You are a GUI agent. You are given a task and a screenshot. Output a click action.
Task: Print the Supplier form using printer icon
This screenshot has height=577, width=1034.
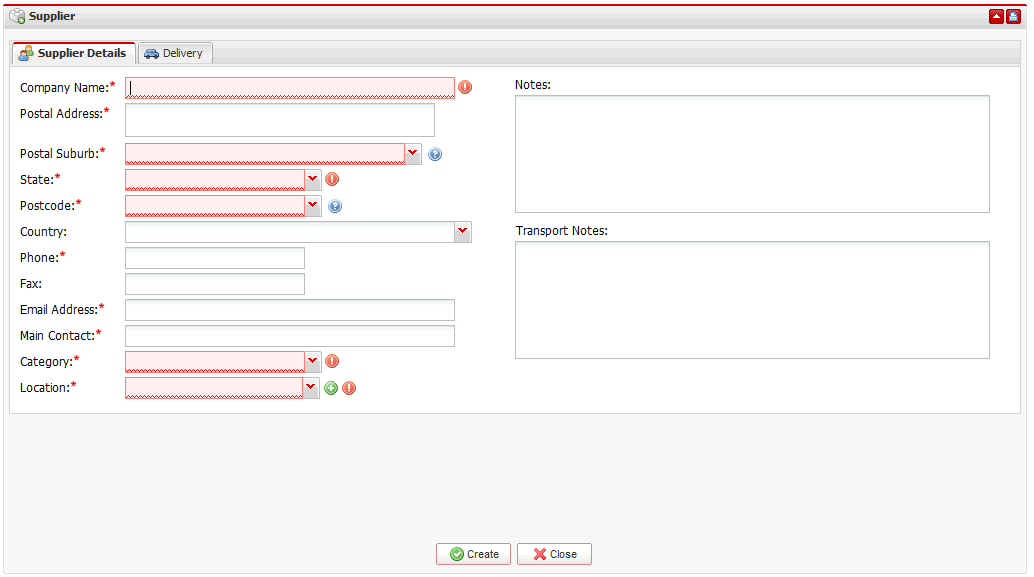pyautogui.click(x=1013, y=17)
